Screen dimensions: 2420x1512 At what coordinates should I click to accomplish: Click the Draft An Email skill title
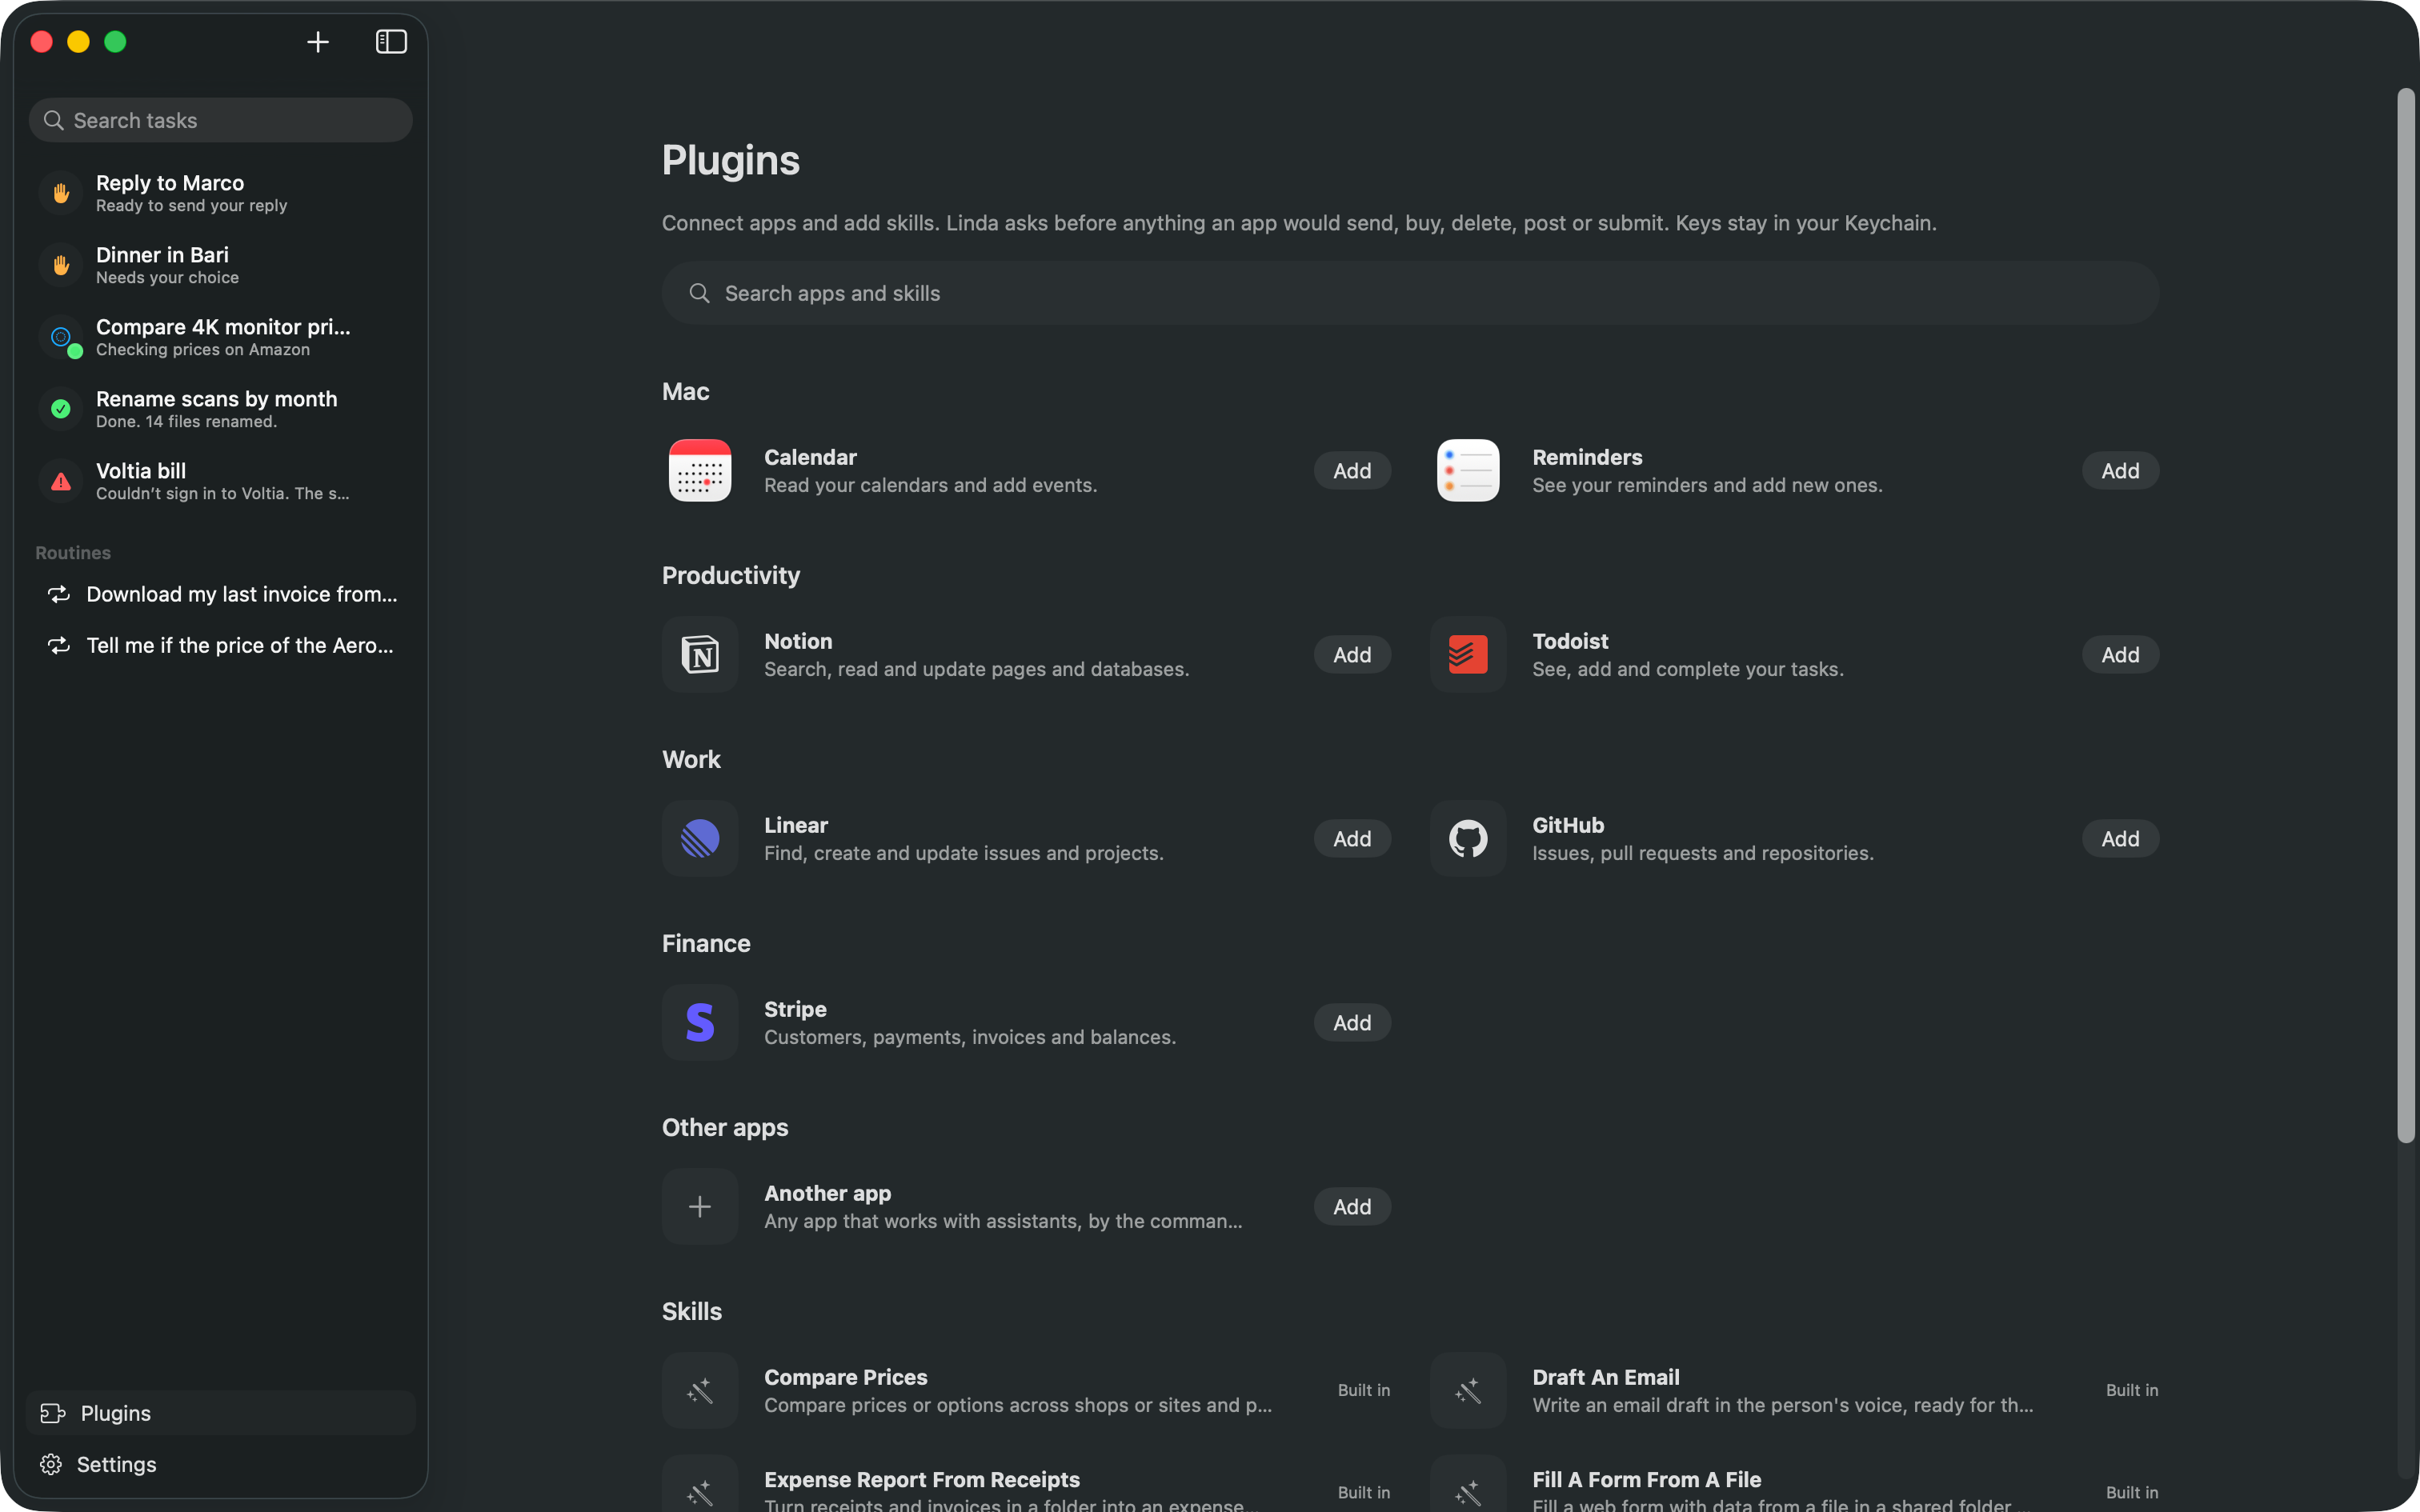(1605, 1377)
